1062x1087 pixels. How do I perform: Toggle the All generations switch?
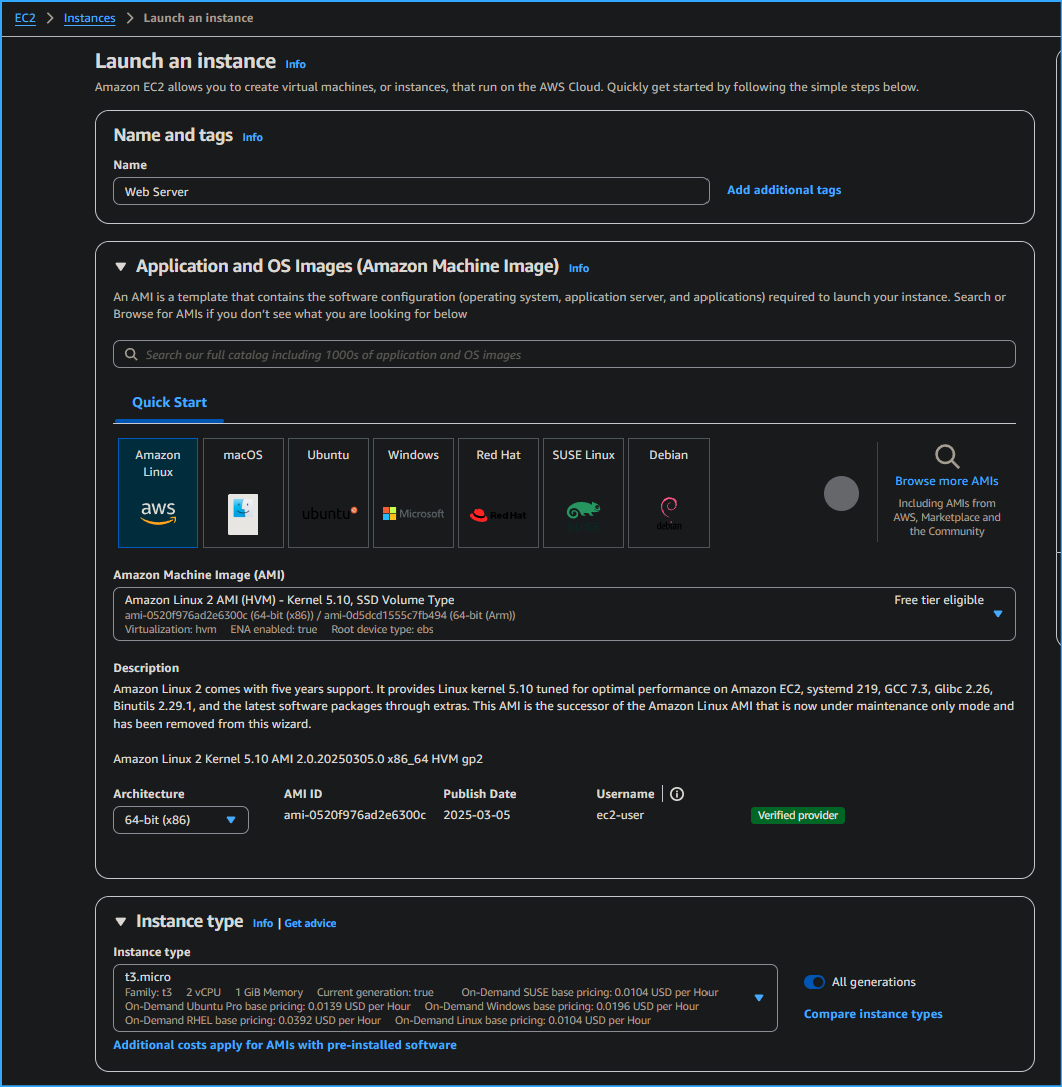point(814,982)
